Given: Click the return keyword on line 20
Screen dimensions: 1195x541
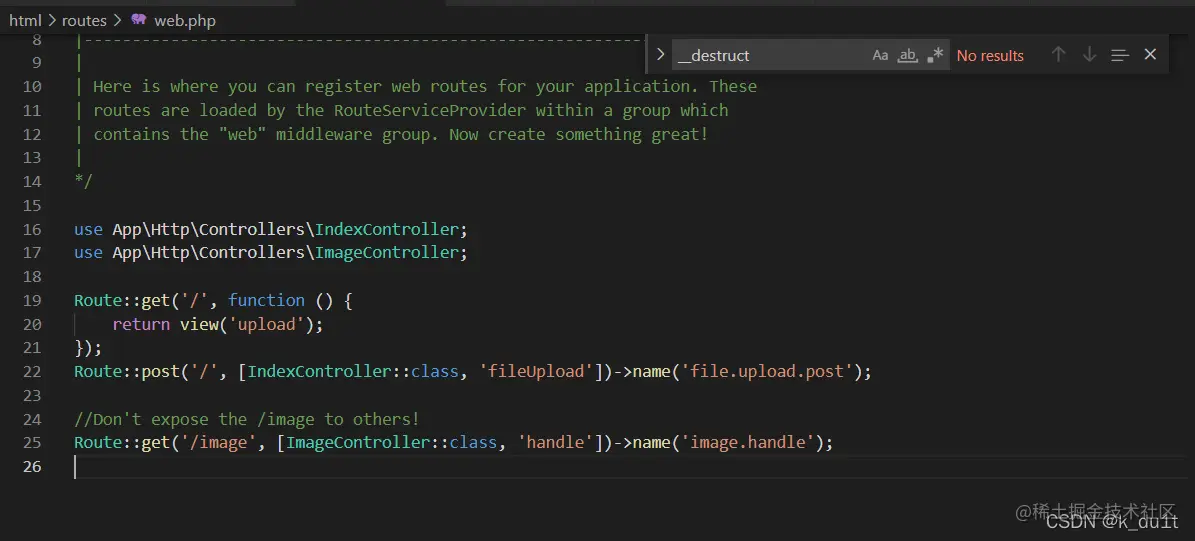Looking at the screenshot, I should [141, 325].
